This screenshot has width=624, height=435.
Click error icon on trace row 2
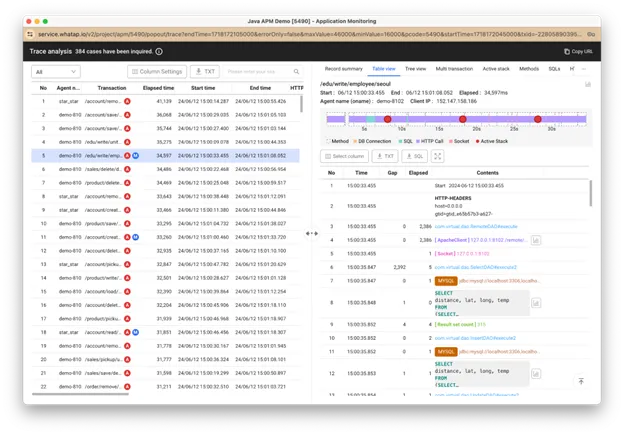tap(127, 115)
